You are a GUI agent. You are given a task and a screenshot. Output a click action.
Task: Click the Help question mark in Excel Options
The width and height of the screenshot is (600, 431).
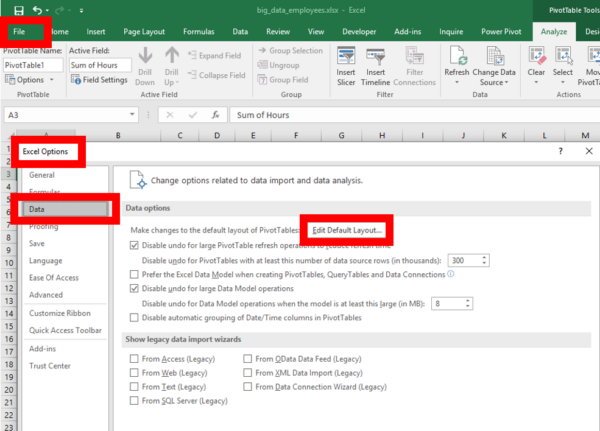coord(561,151)
